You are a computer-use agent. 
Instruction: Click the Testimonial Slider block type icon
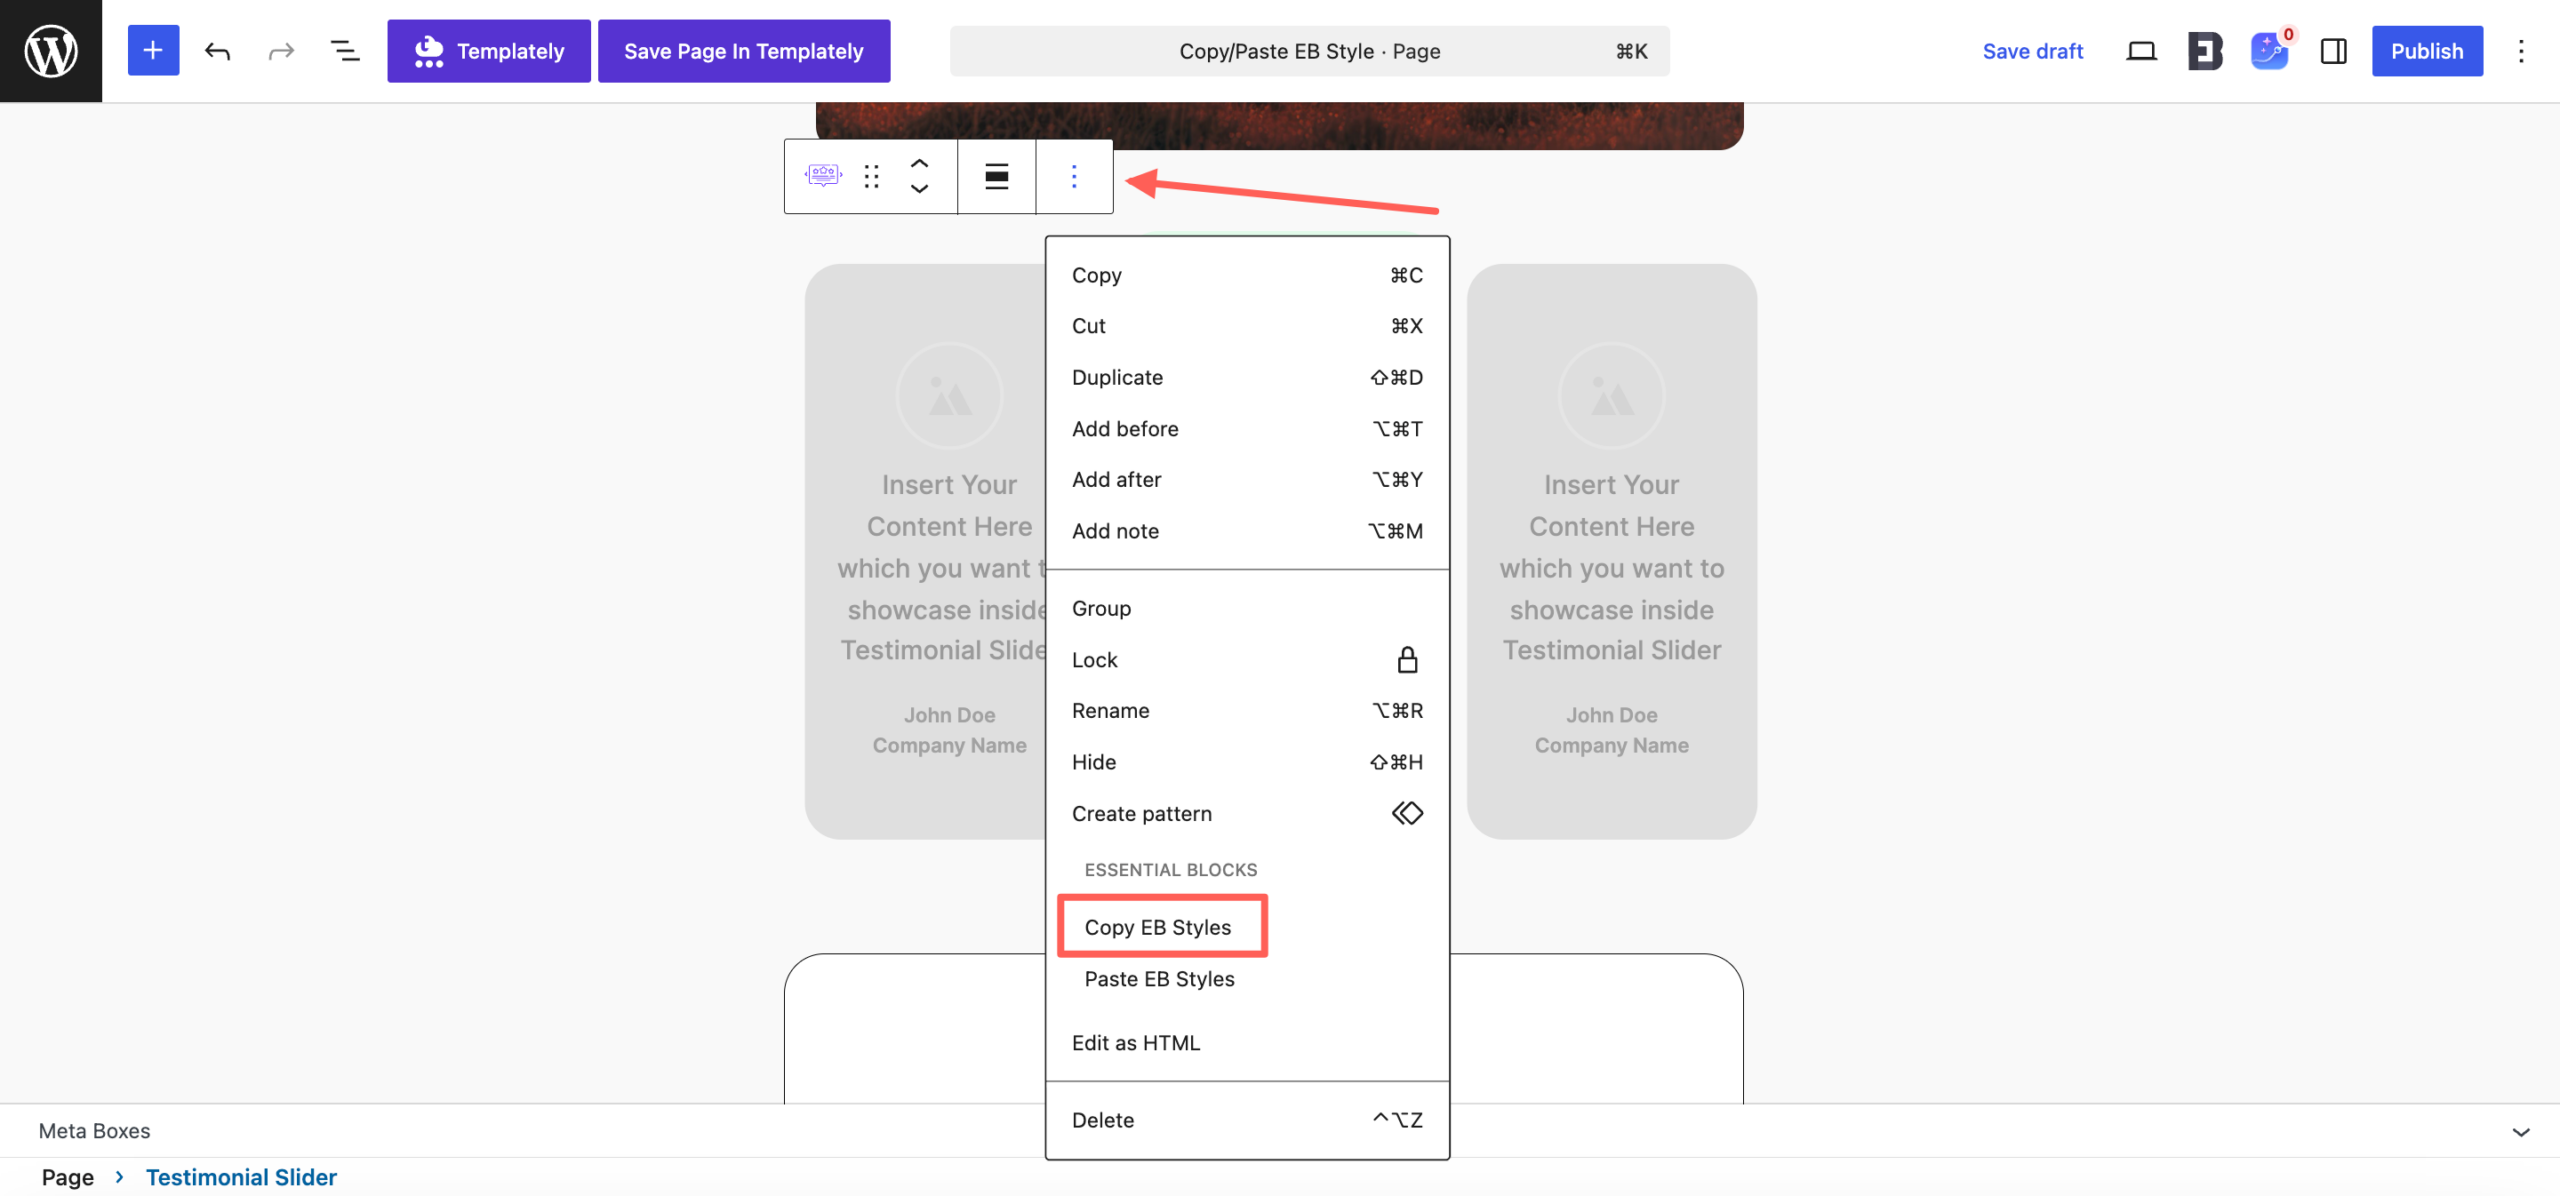pos(823,176)
